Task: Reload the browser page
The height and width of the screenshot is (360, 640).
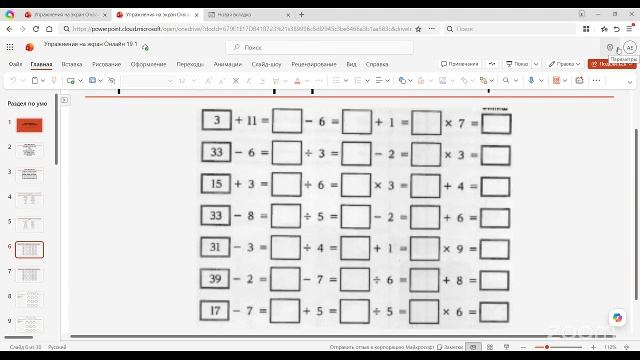Action: (x=36, y=29)
